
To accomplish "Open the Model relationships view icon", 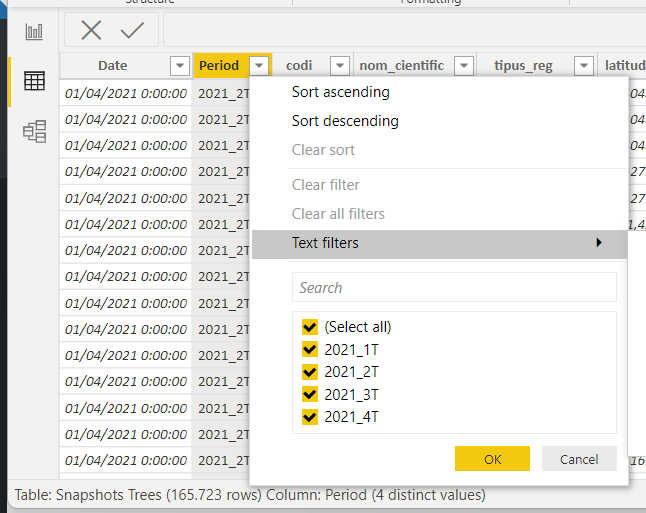I will [35, 131].
